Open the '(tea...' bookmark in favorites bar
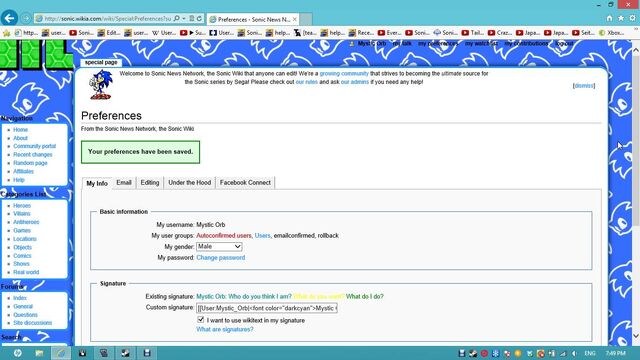The width and height of the screenshot is (640, 360). [x=305, y=33]
